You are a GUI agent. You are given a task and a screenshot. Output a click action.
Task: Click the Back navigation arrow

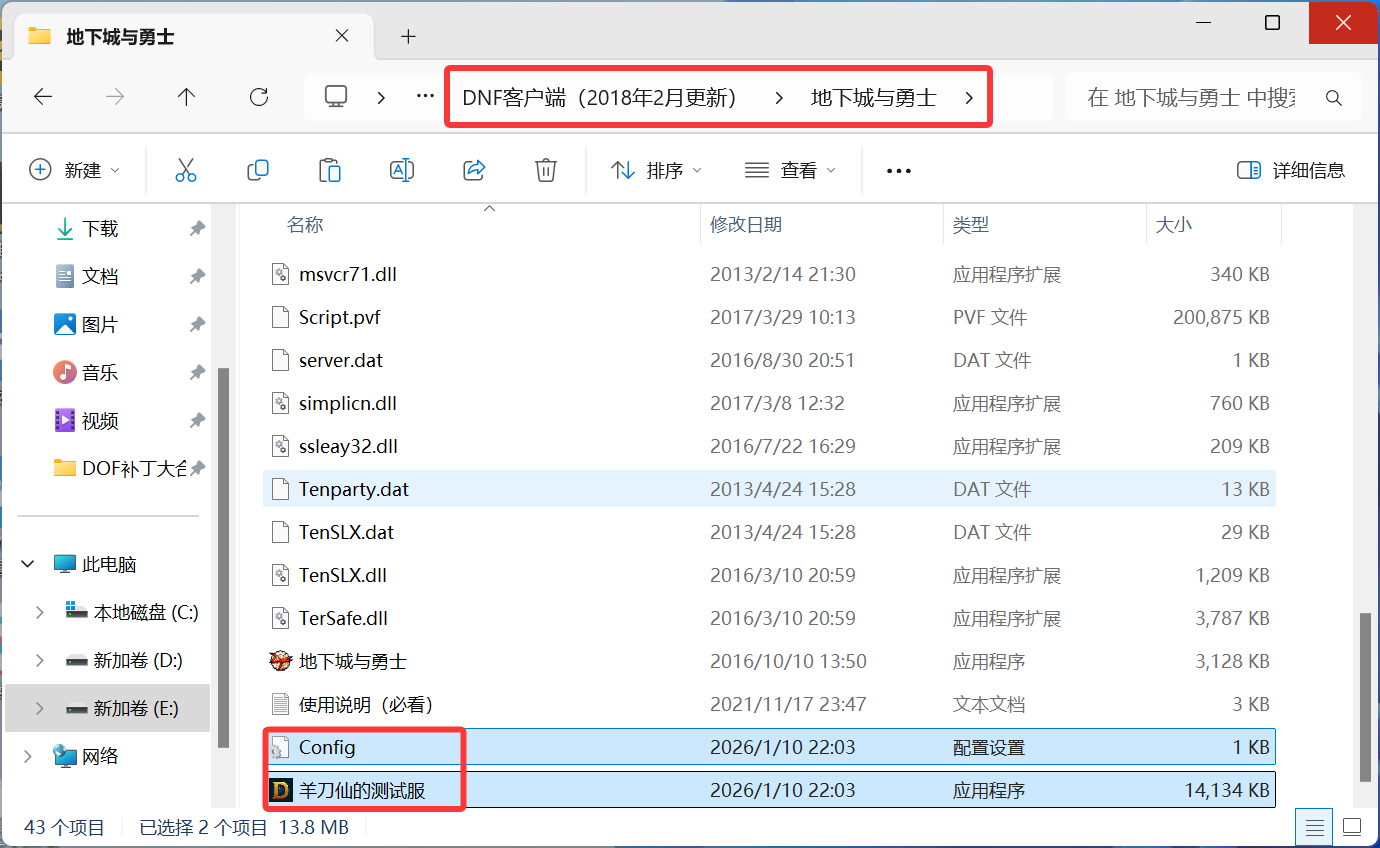click(42, 96)
